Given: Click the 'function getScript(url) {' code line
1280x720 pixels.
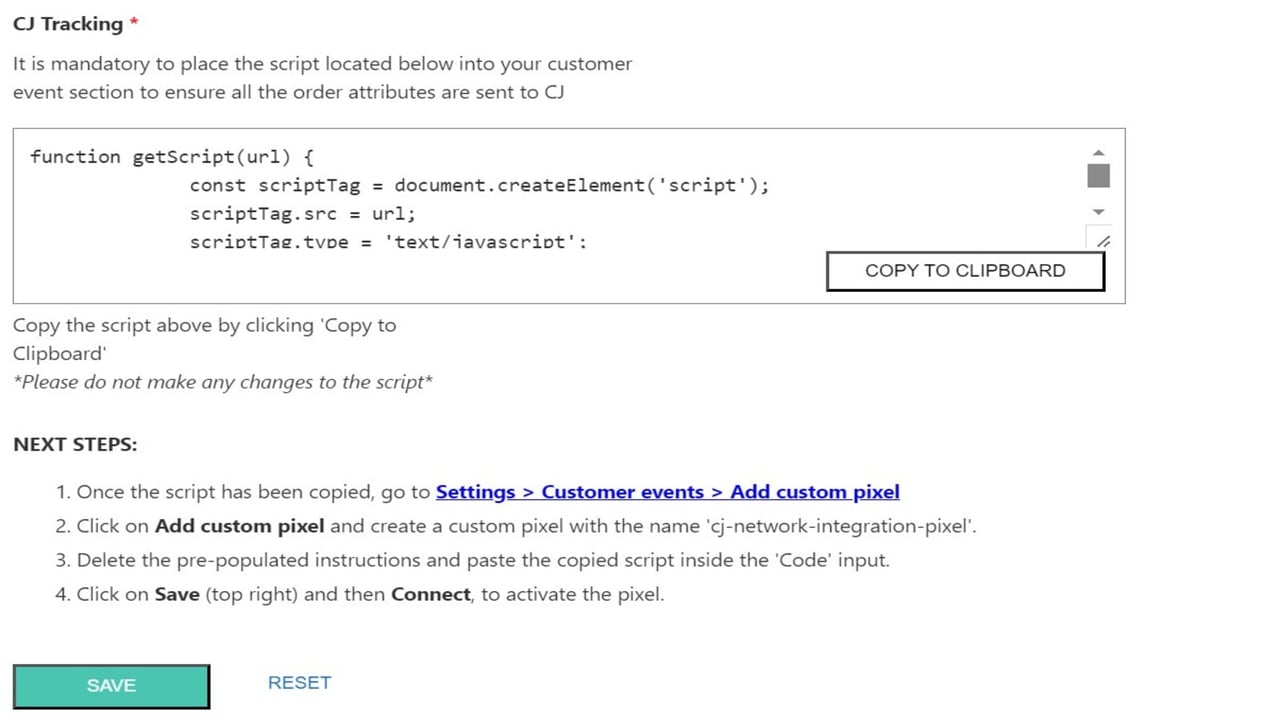Looking at the screenshot, I should [172, 157].
